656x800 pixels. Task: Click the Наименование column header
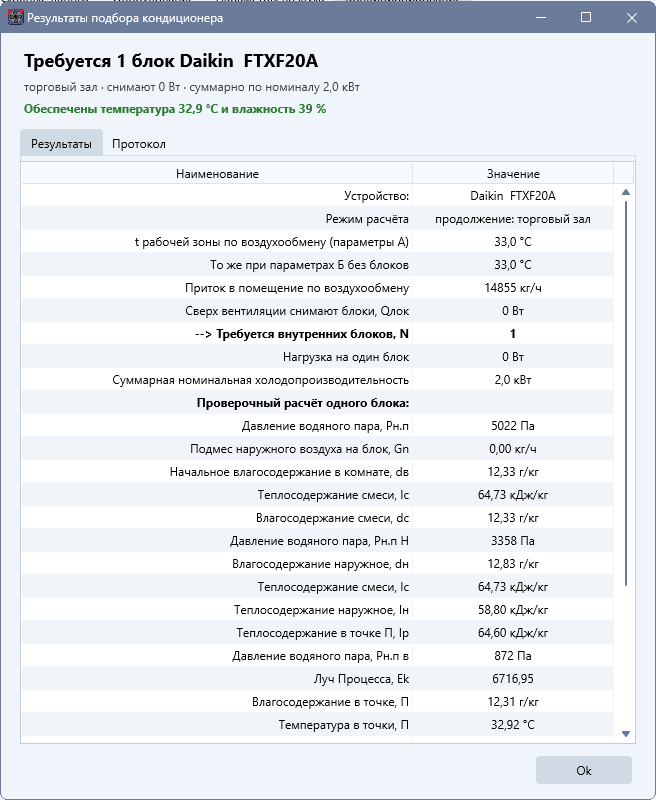[217, 174]
